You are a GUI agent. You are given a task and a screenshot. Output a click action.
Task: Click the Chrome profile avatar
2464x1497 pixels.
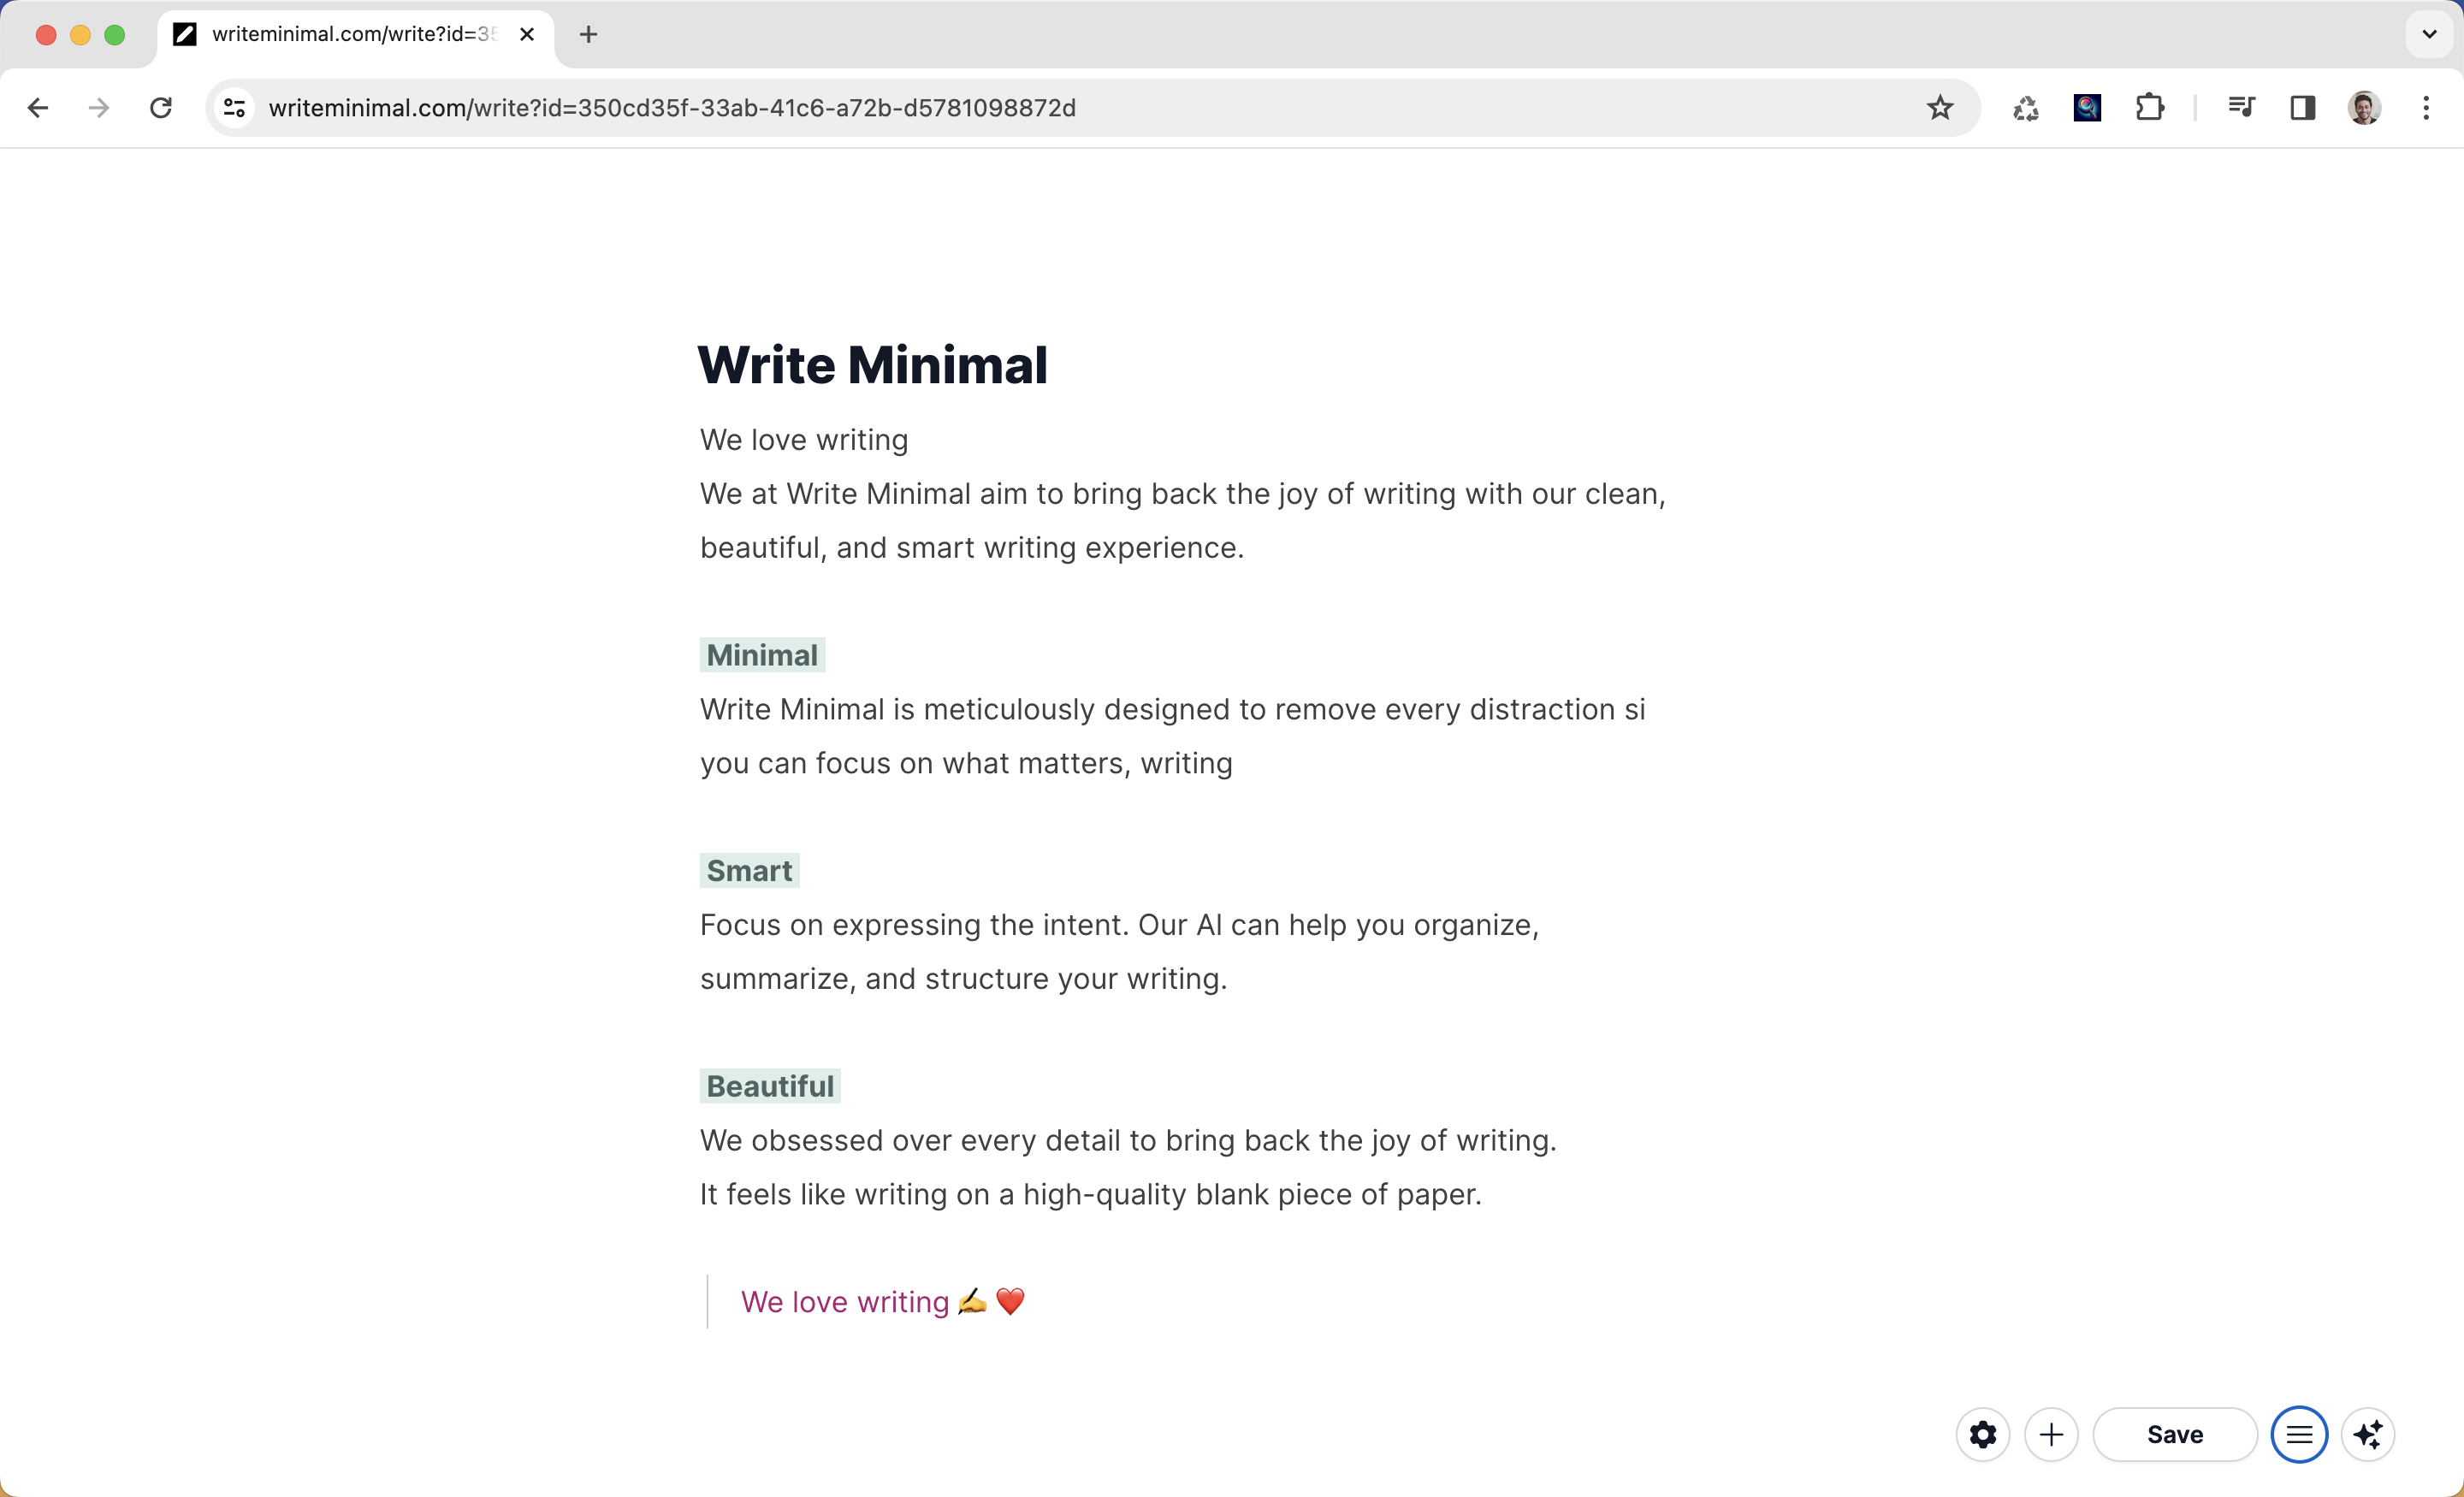[2364, 108]
